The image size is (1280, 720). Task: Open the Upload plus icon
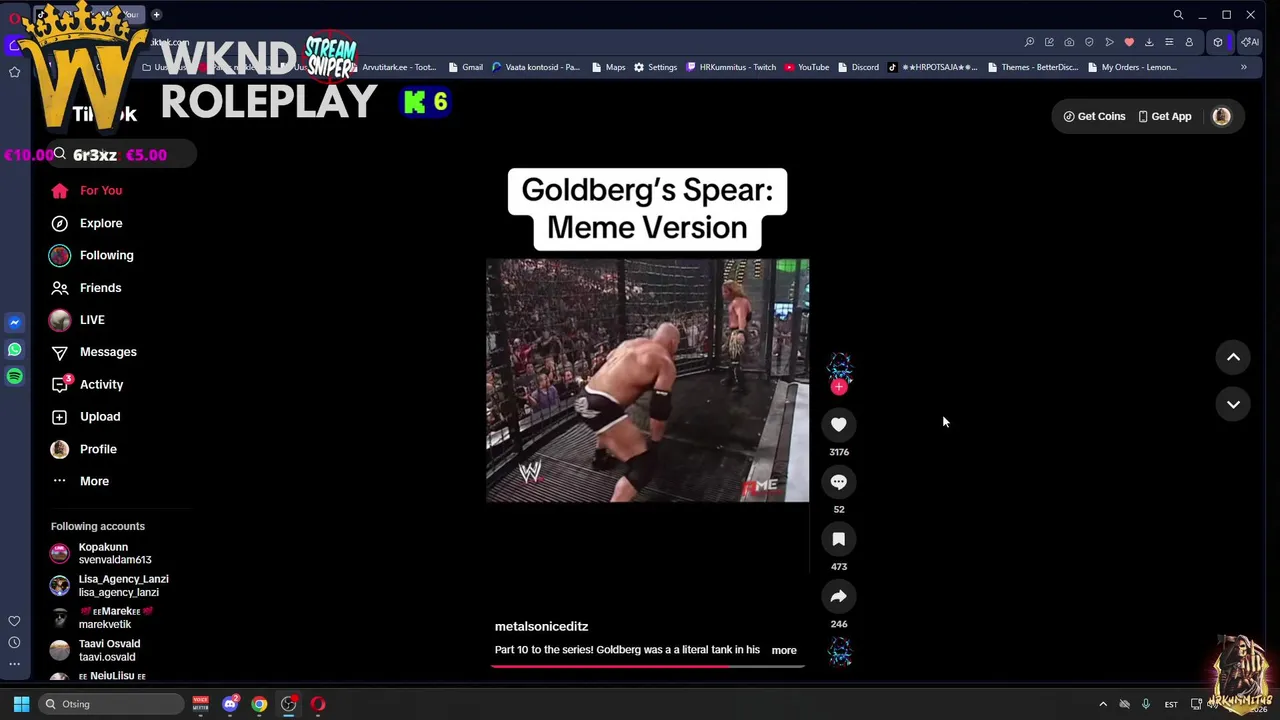point(60,417)
